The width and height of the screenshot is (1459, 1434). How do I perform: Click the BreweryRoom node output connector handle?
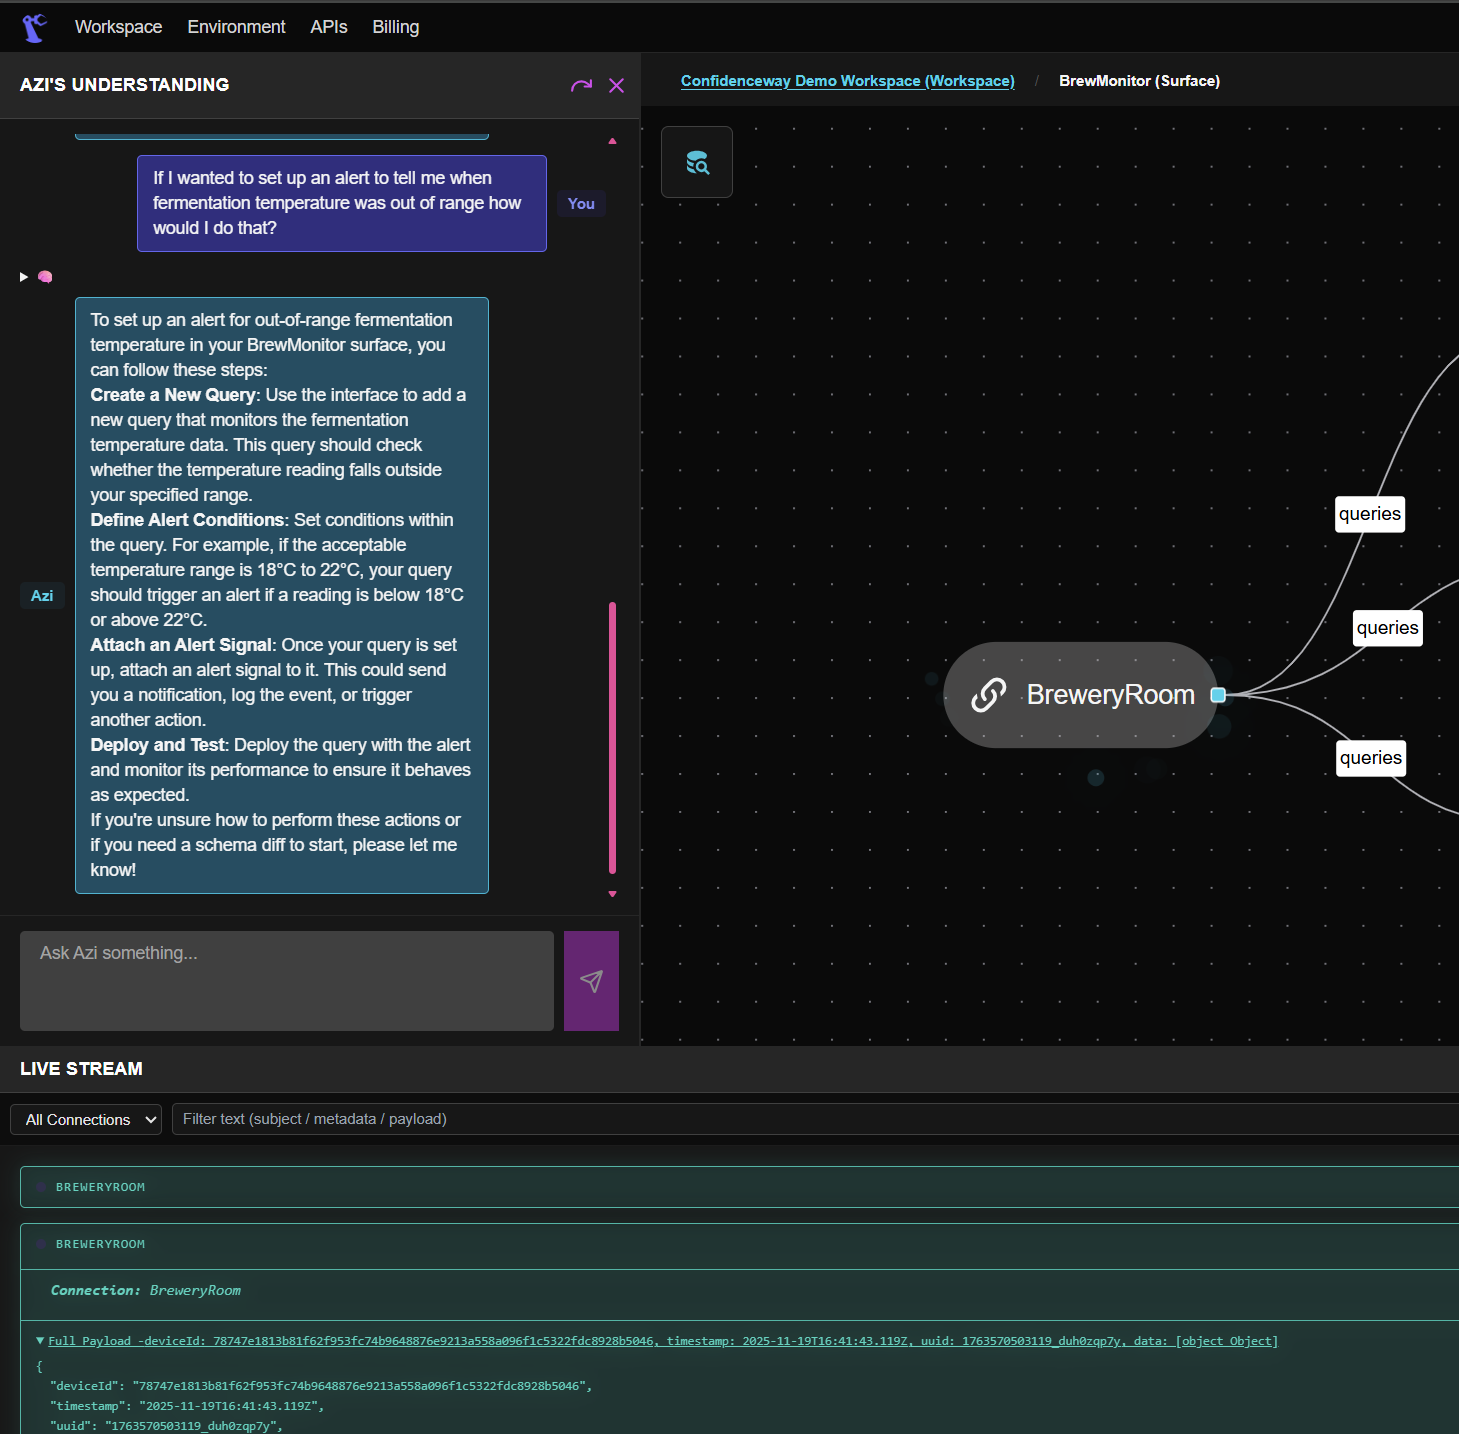(1218, 695)
